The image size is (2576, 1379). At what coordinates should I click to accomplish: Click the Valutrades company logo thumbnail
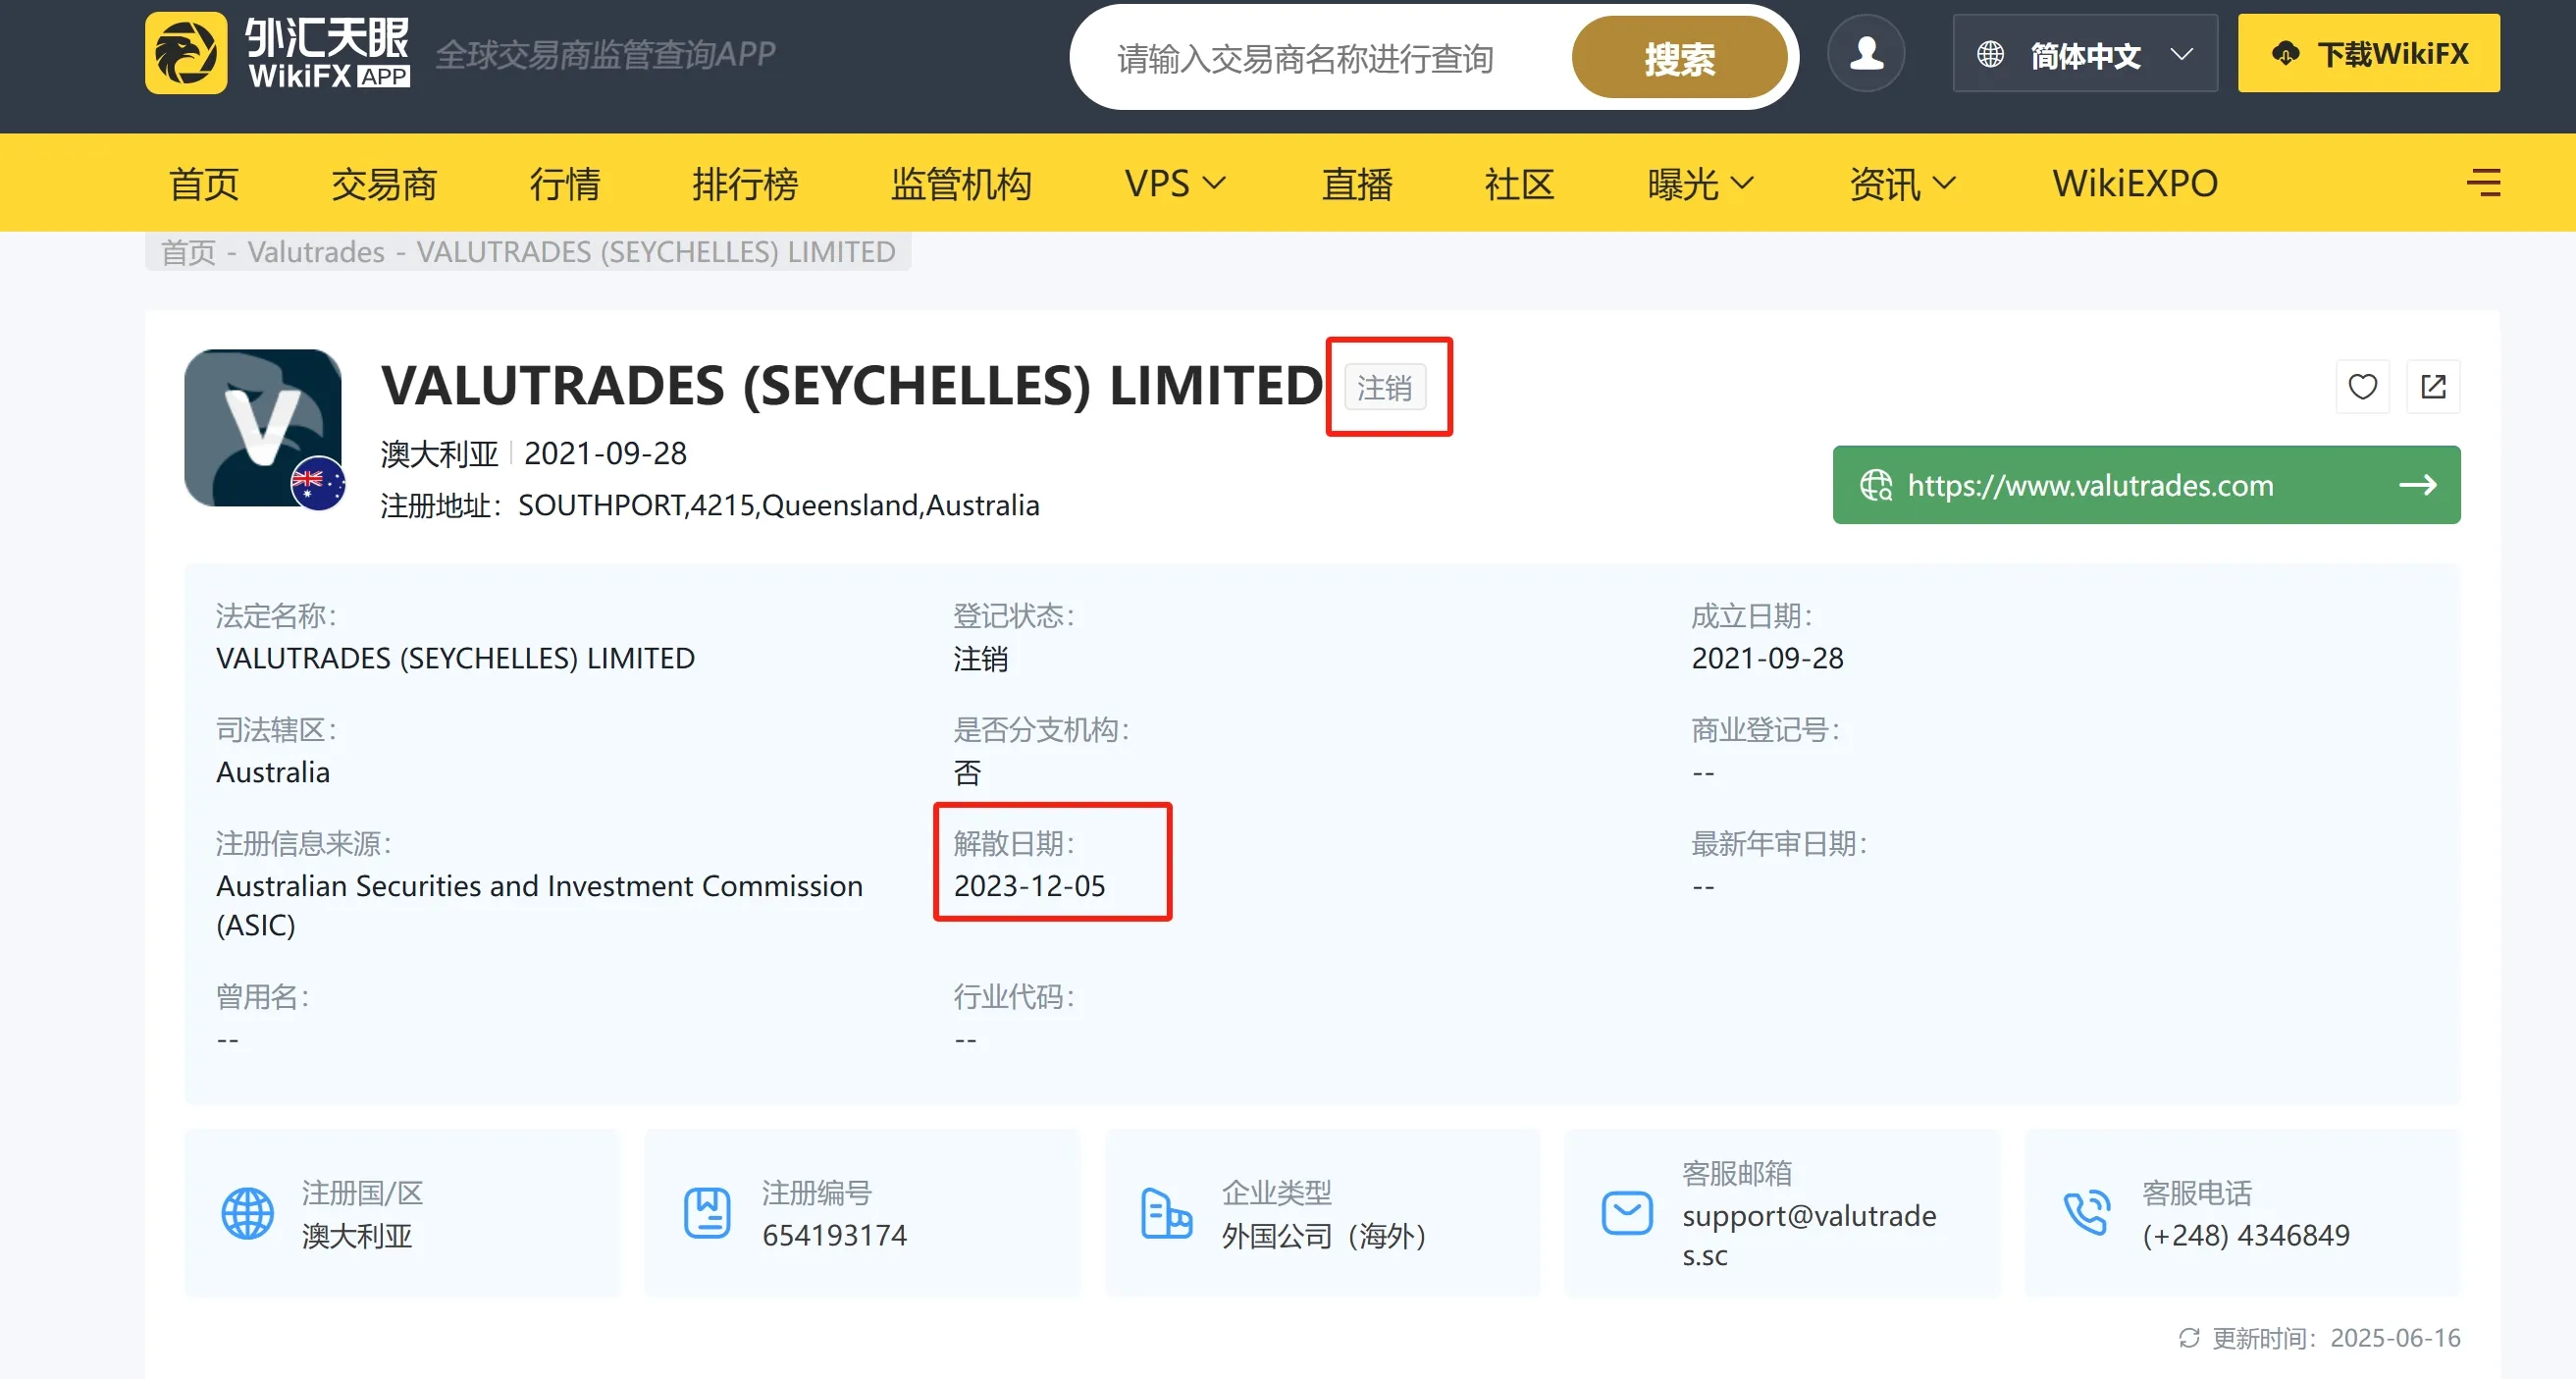point(263,428)
